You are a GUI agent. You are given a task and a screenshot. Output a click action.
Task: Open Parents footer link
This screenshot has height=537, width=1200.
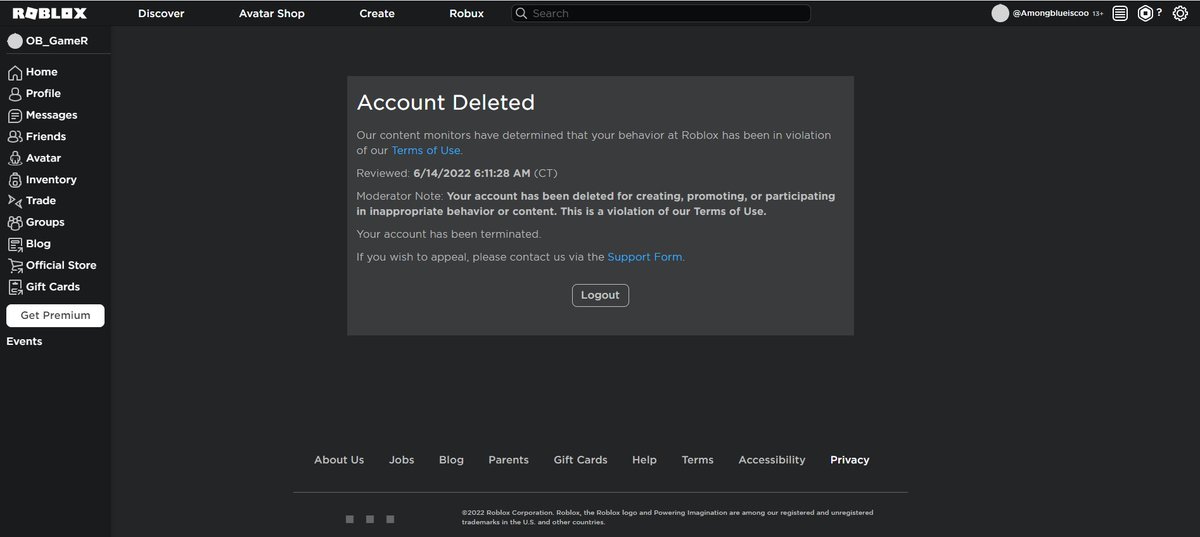pos(509,460)
